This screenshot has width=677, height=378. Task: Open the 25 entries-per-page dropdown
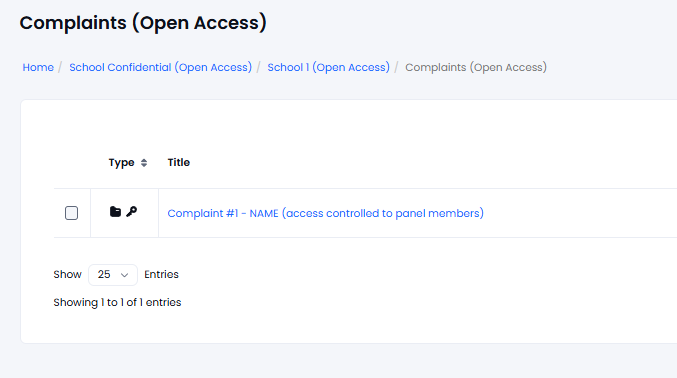point(113,275)
